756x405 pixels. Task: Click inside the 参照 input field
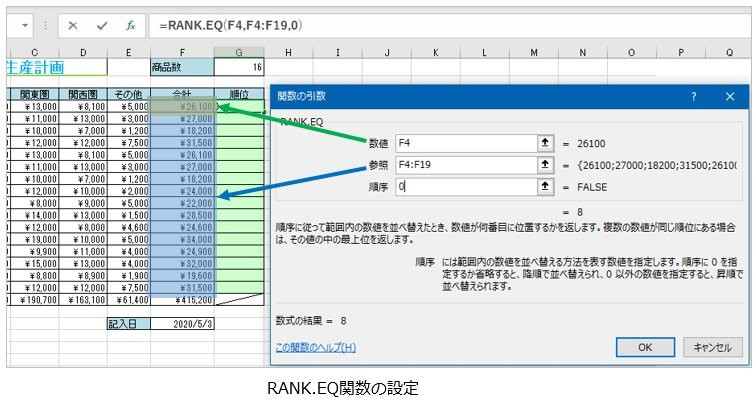coord(462,164)
